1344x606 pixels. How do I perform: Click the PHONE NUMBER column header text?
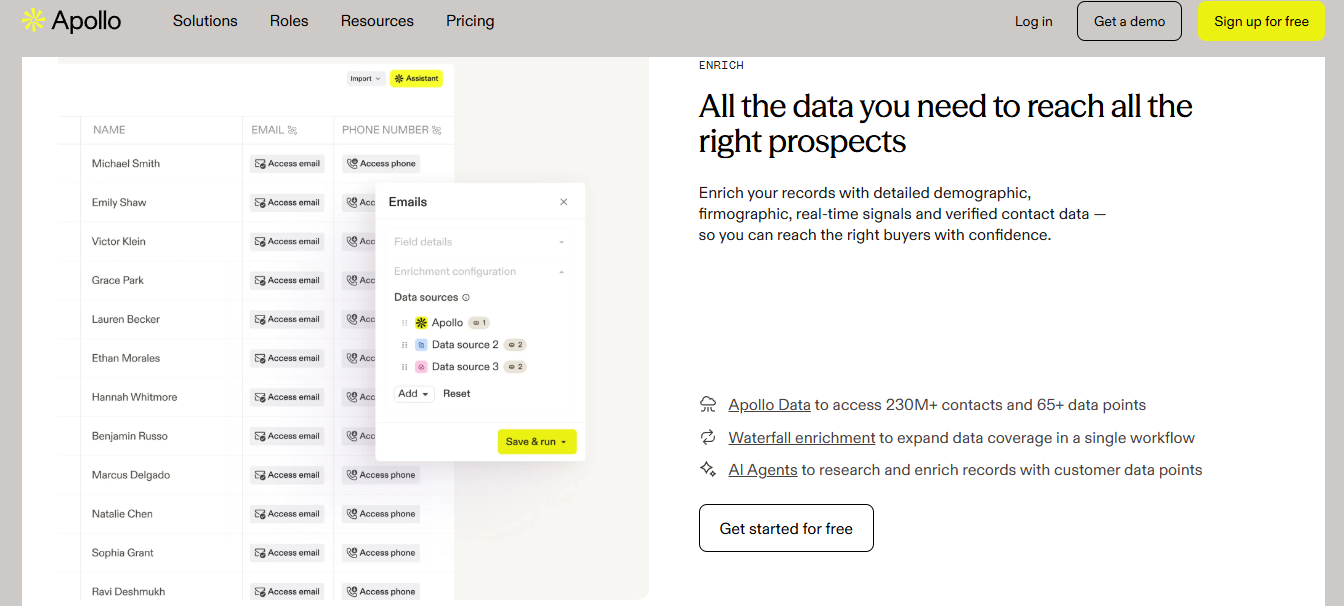coord(385,130)
